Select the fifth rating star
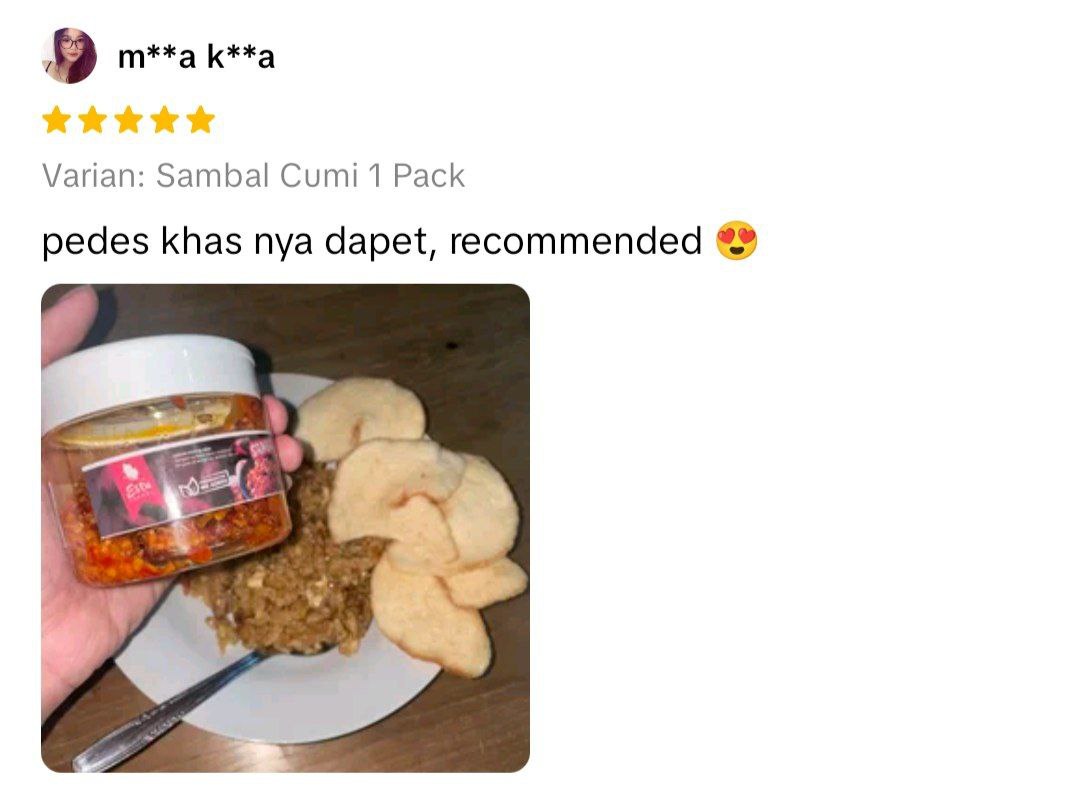1080x804 pixels. 200,119
